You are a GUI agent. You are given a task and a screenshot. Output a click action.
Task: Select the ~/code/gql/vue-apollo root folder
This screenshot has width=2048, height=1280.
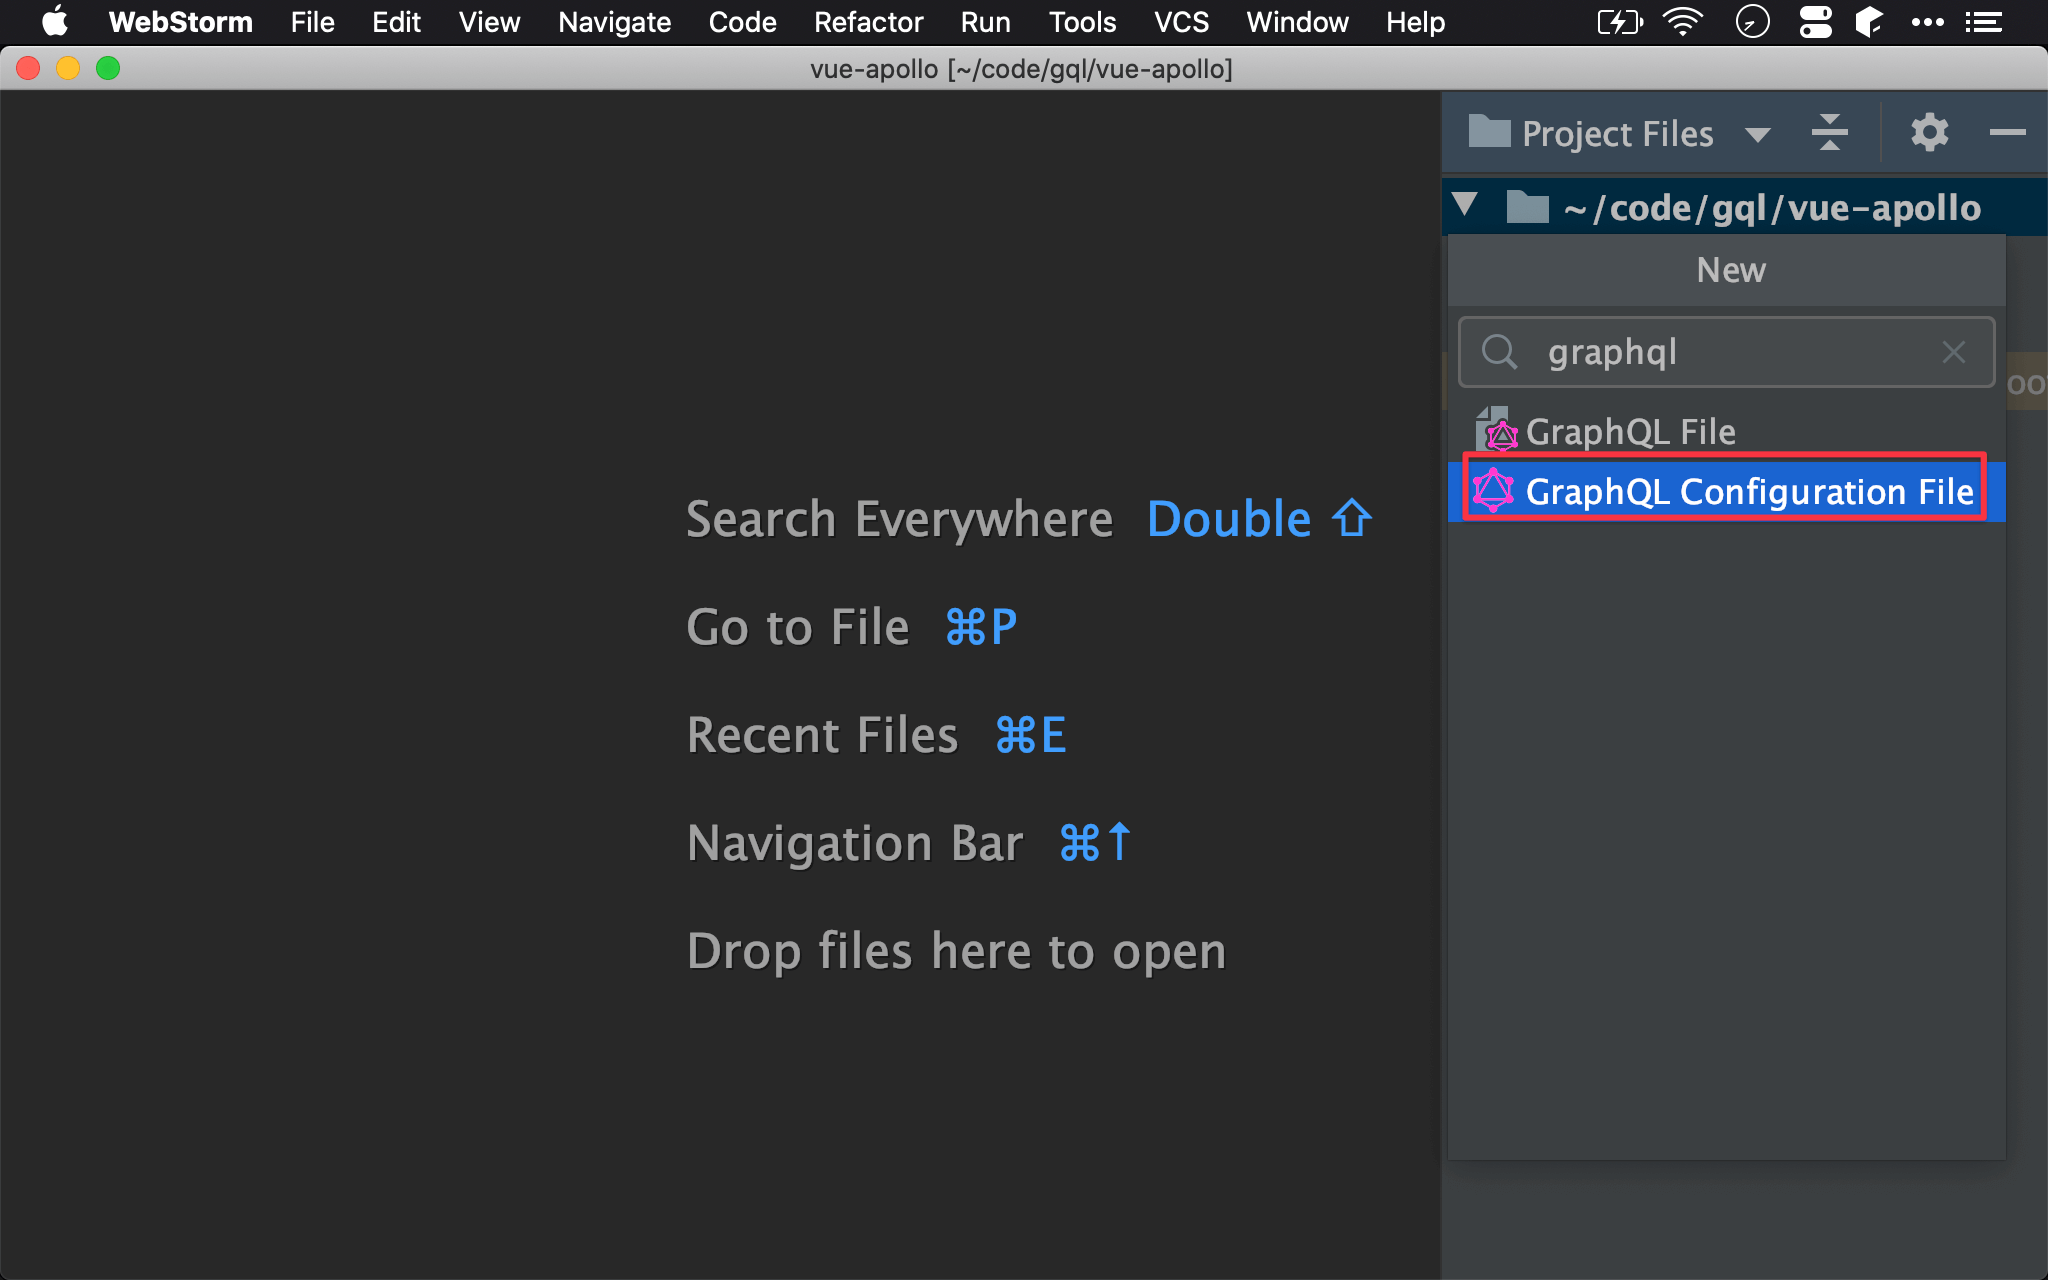point(1744,207)
